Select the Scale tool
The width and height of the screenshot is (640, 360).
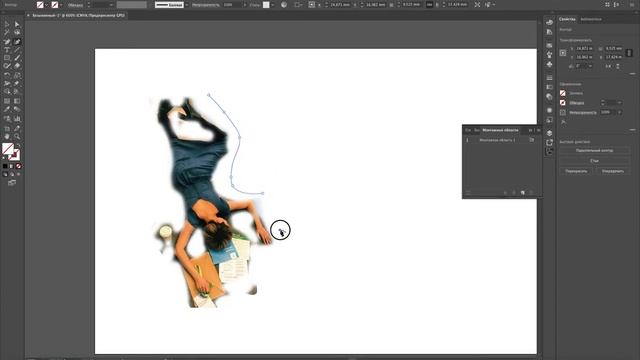pos(17,76)
